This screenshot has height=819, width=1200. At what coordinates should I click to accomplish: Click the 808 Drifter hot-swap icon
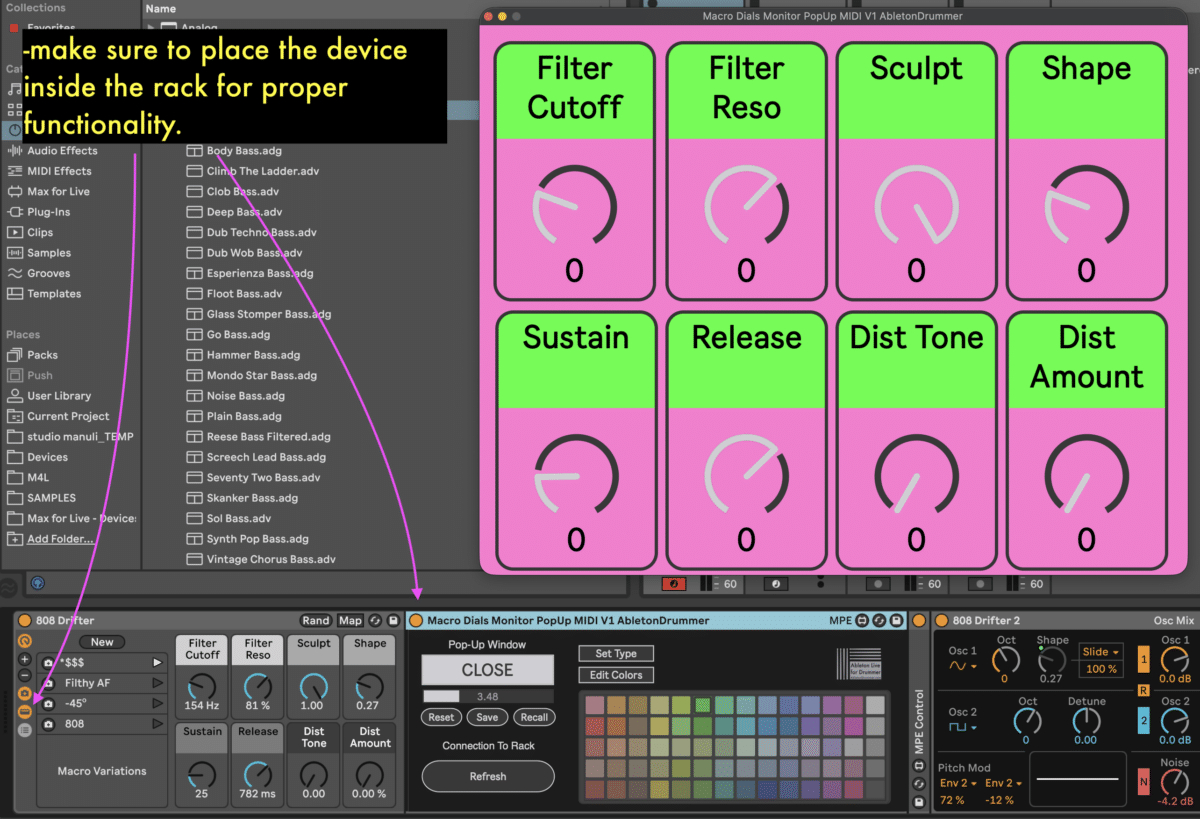(x=376, y=621)
